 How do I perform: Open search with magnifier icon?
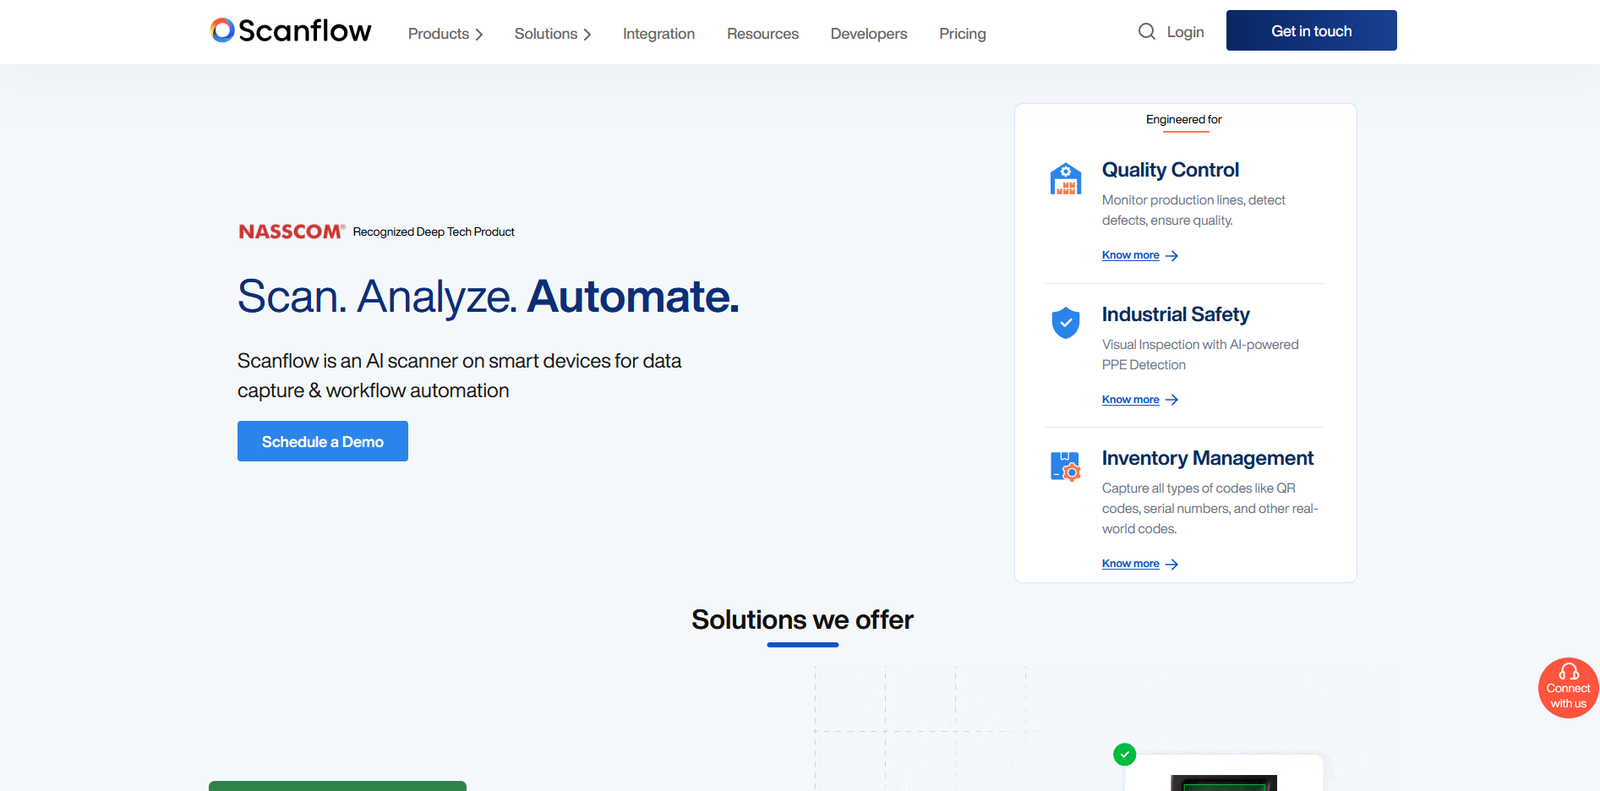click(1146, 32)
